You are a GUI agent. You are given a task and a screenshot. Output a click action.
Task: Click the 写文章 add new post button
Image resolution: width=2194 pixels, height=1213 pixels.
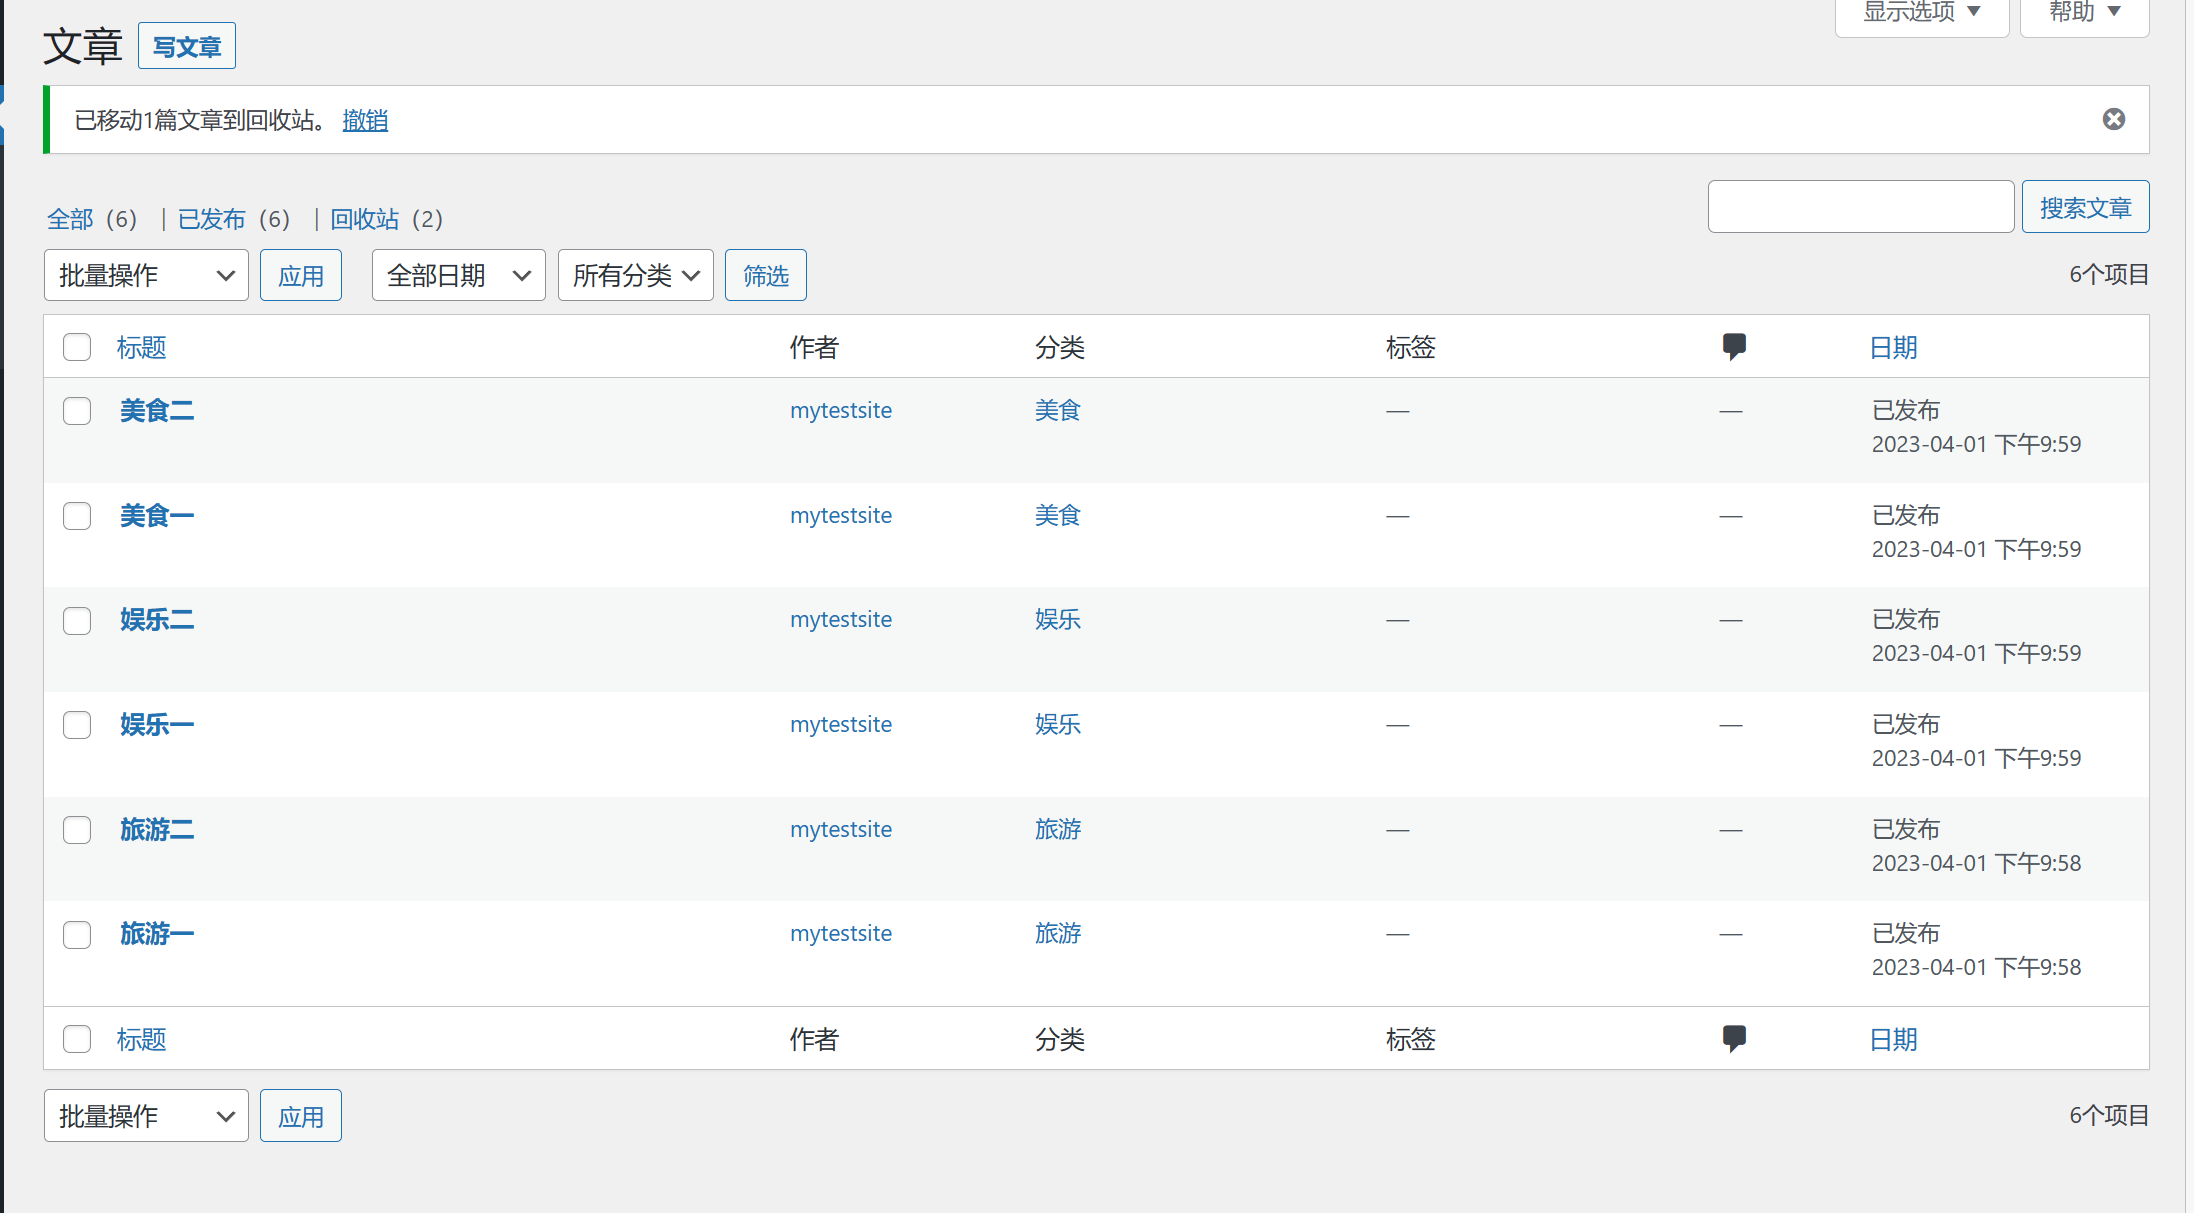[187, 46]
